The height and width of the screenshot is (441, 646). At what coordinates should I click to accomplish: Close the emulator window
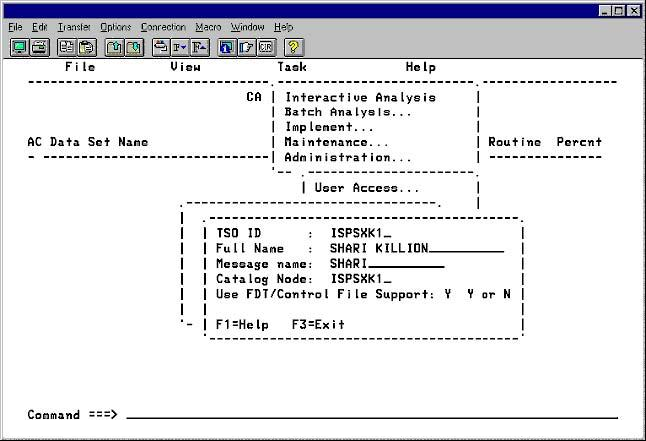tap(634, 11)
